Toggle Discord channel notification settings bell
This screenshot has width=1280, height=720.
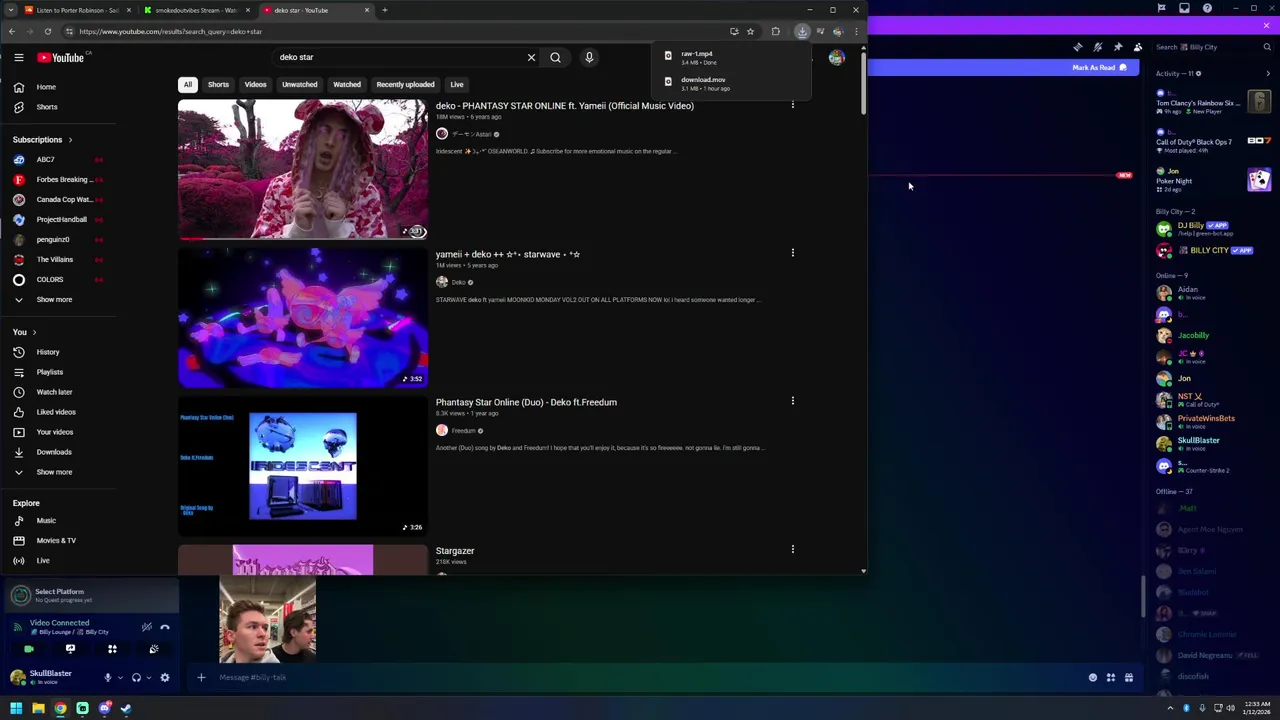click(1098, 47)
